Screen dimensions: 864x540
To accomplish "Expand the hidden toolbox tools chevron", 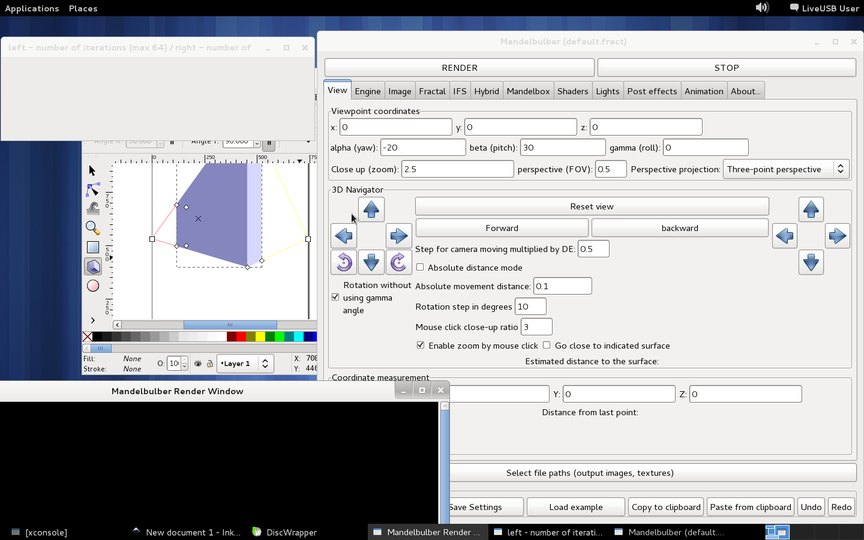I will (93, 321).
